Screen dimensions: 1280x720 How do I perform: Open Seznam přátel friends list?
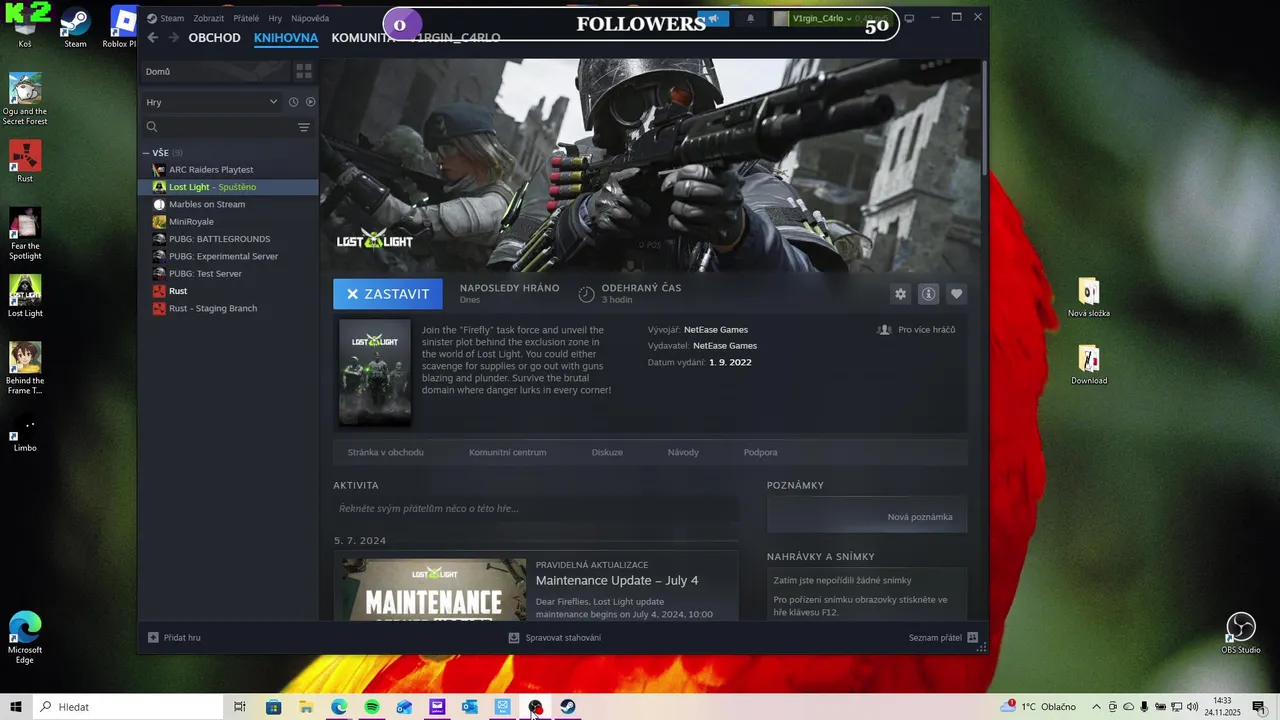[943, 637]
